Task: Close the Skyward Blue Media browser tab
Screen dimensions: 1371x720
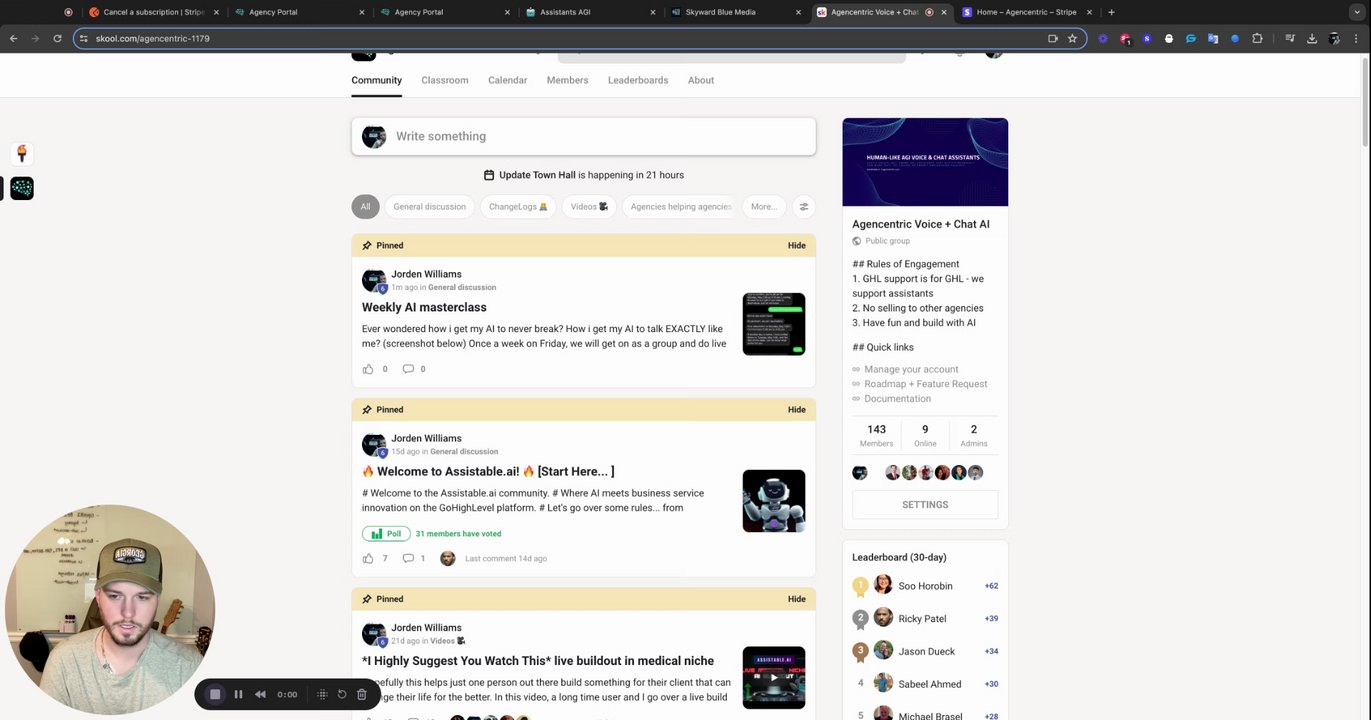Action: point(798,12)
